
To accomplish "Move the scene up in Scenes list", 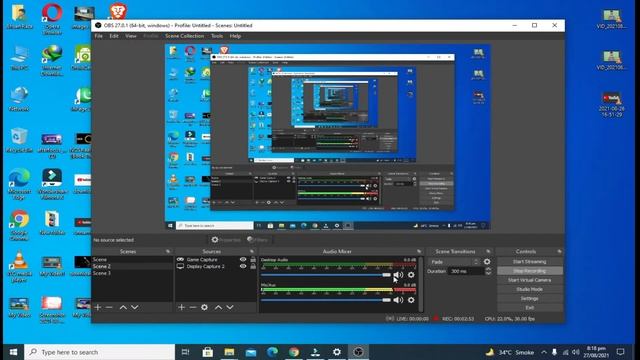I will (x=123, y=307).
